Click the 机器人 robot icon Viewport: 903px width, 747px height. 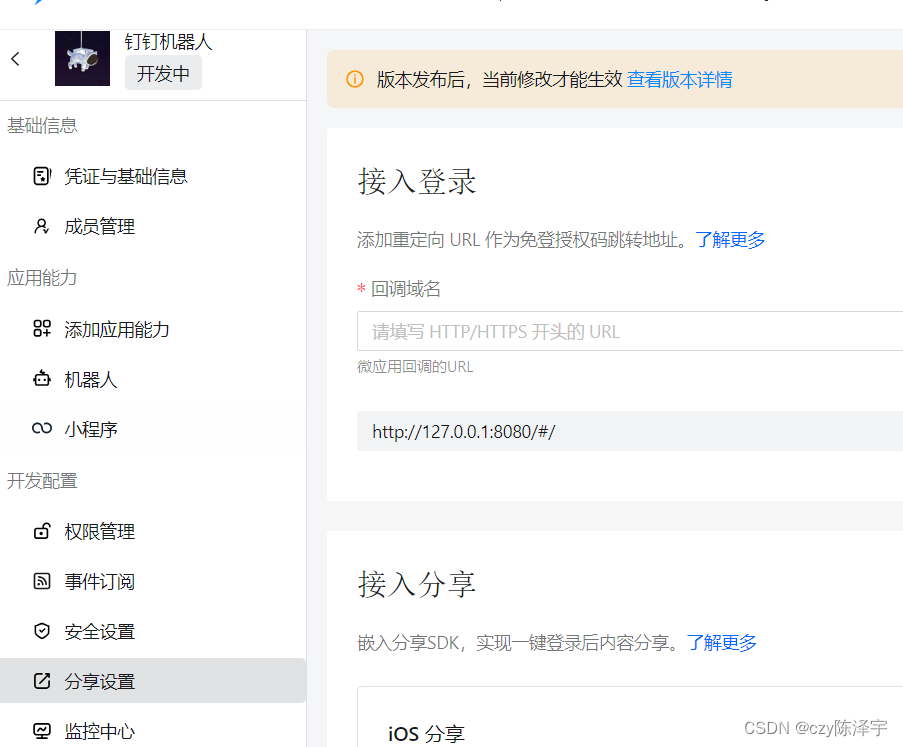pyautogui.click(x=41, y=379)
